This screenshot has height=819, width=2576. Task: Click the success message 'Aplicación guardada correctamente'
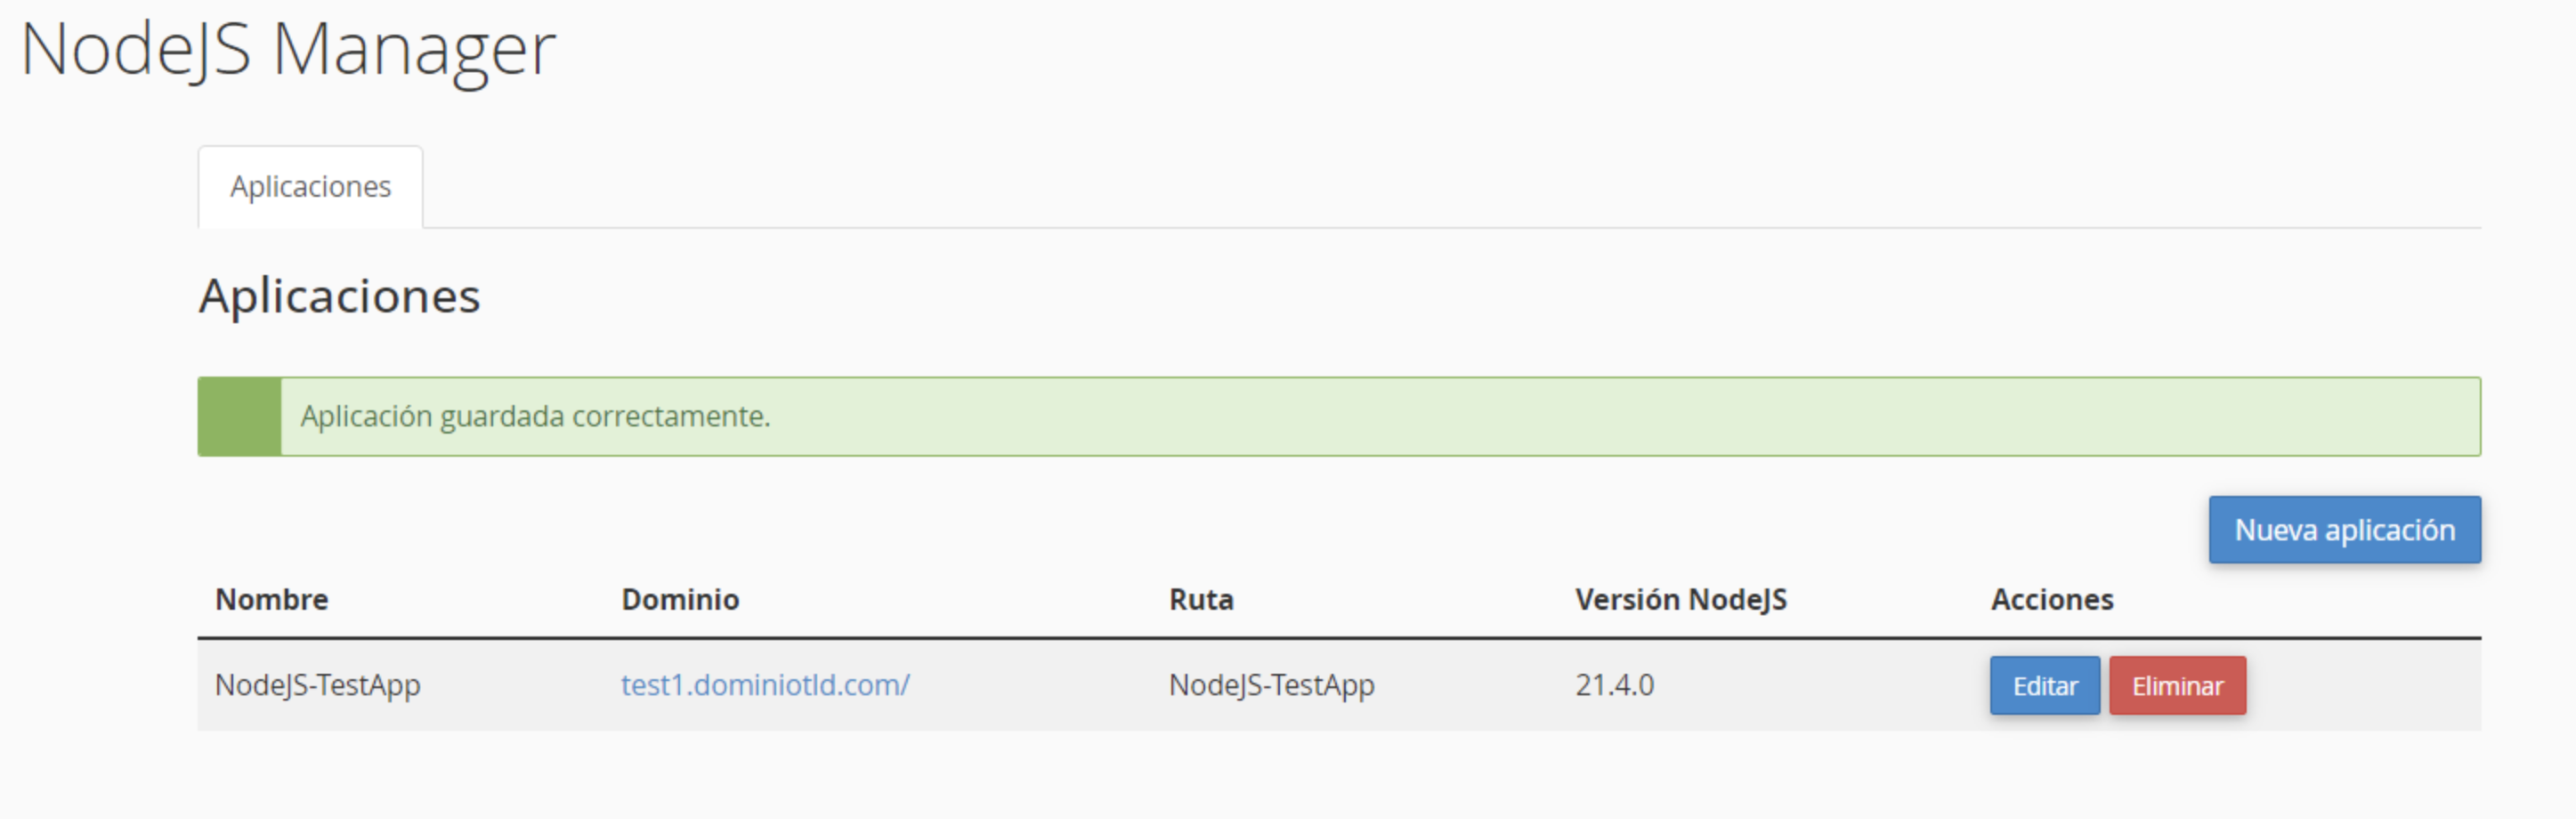coord(536,416)
